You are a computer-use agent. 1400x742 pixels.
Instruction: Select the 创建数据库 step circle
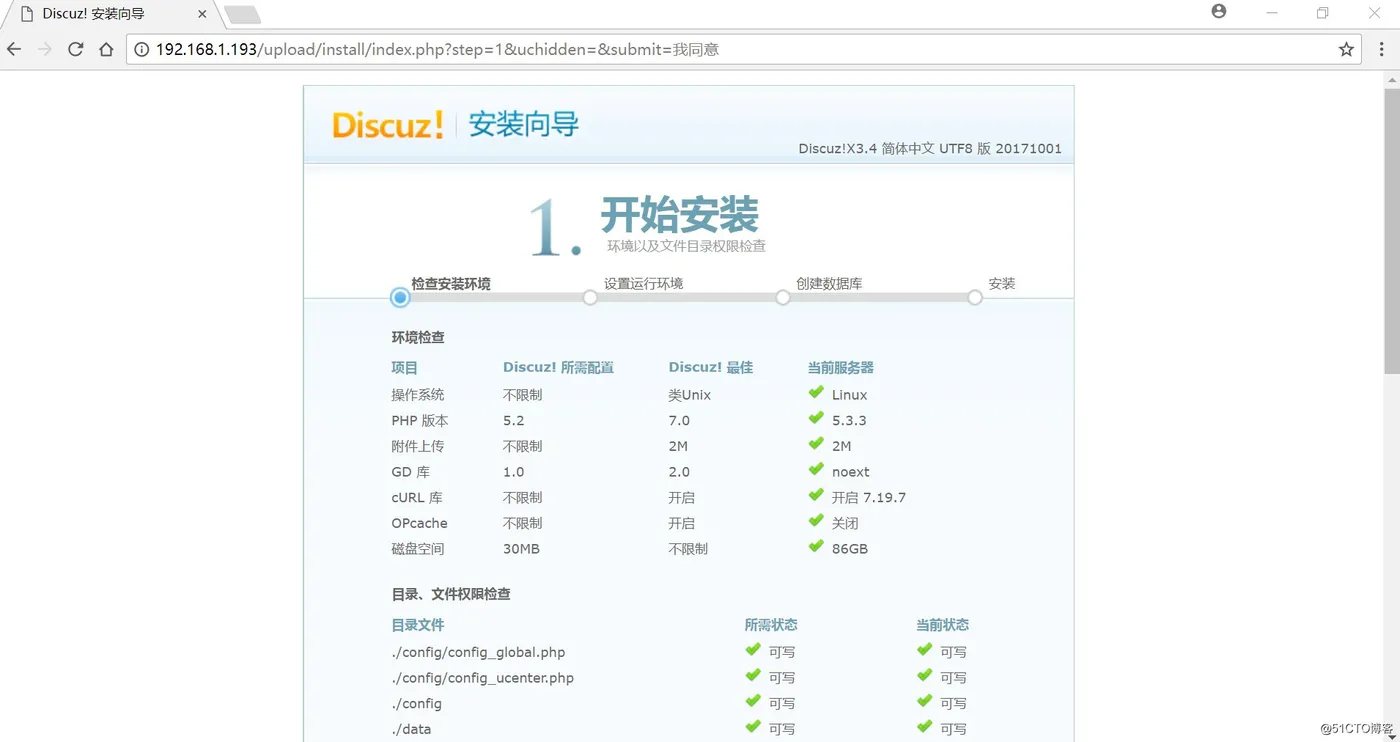[x=783, y=297]
